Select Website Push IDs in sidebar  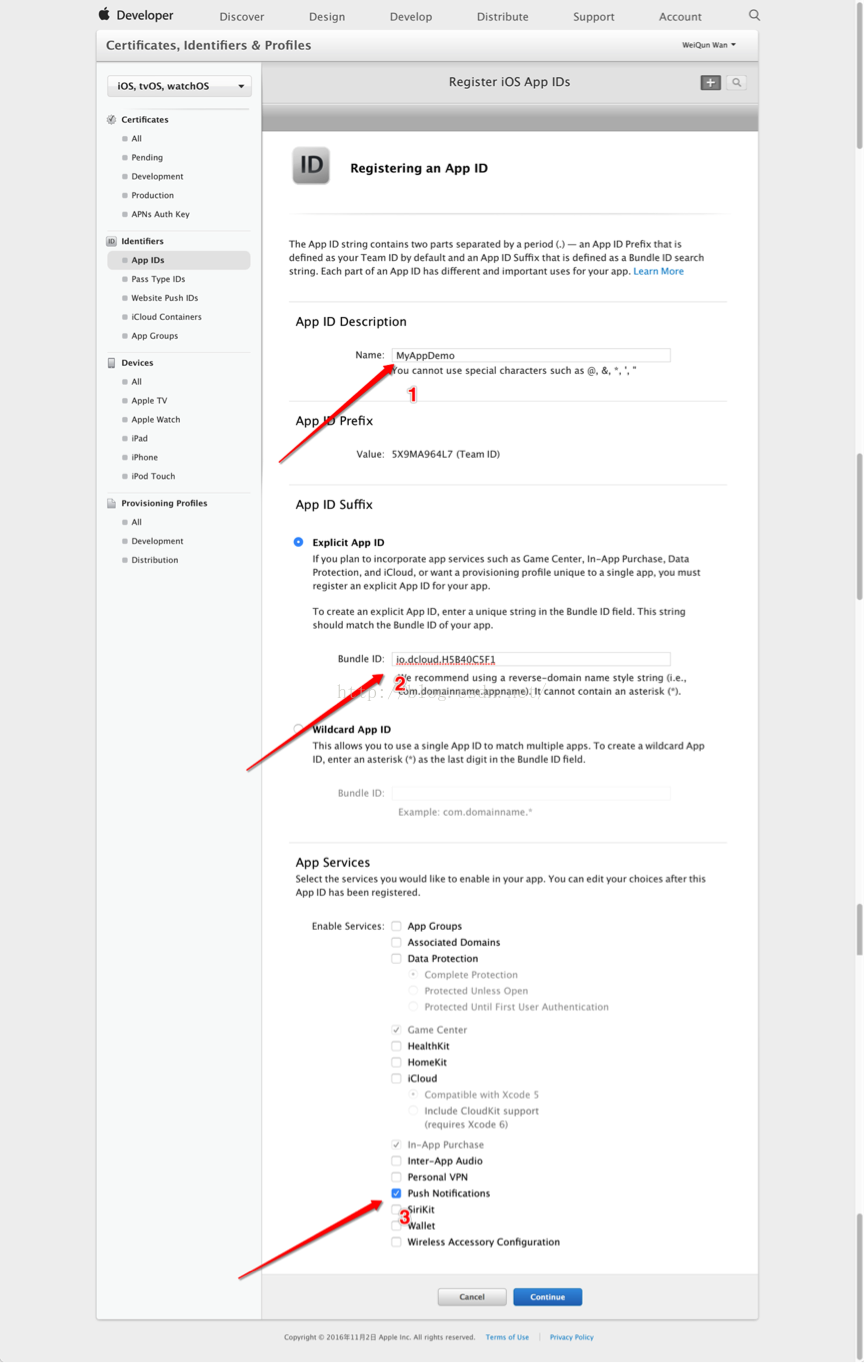tap(165, 298)
